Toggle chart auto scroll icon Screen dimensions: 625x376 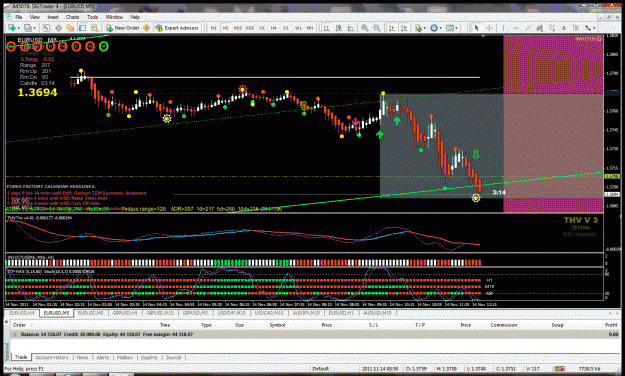point(392,28)
